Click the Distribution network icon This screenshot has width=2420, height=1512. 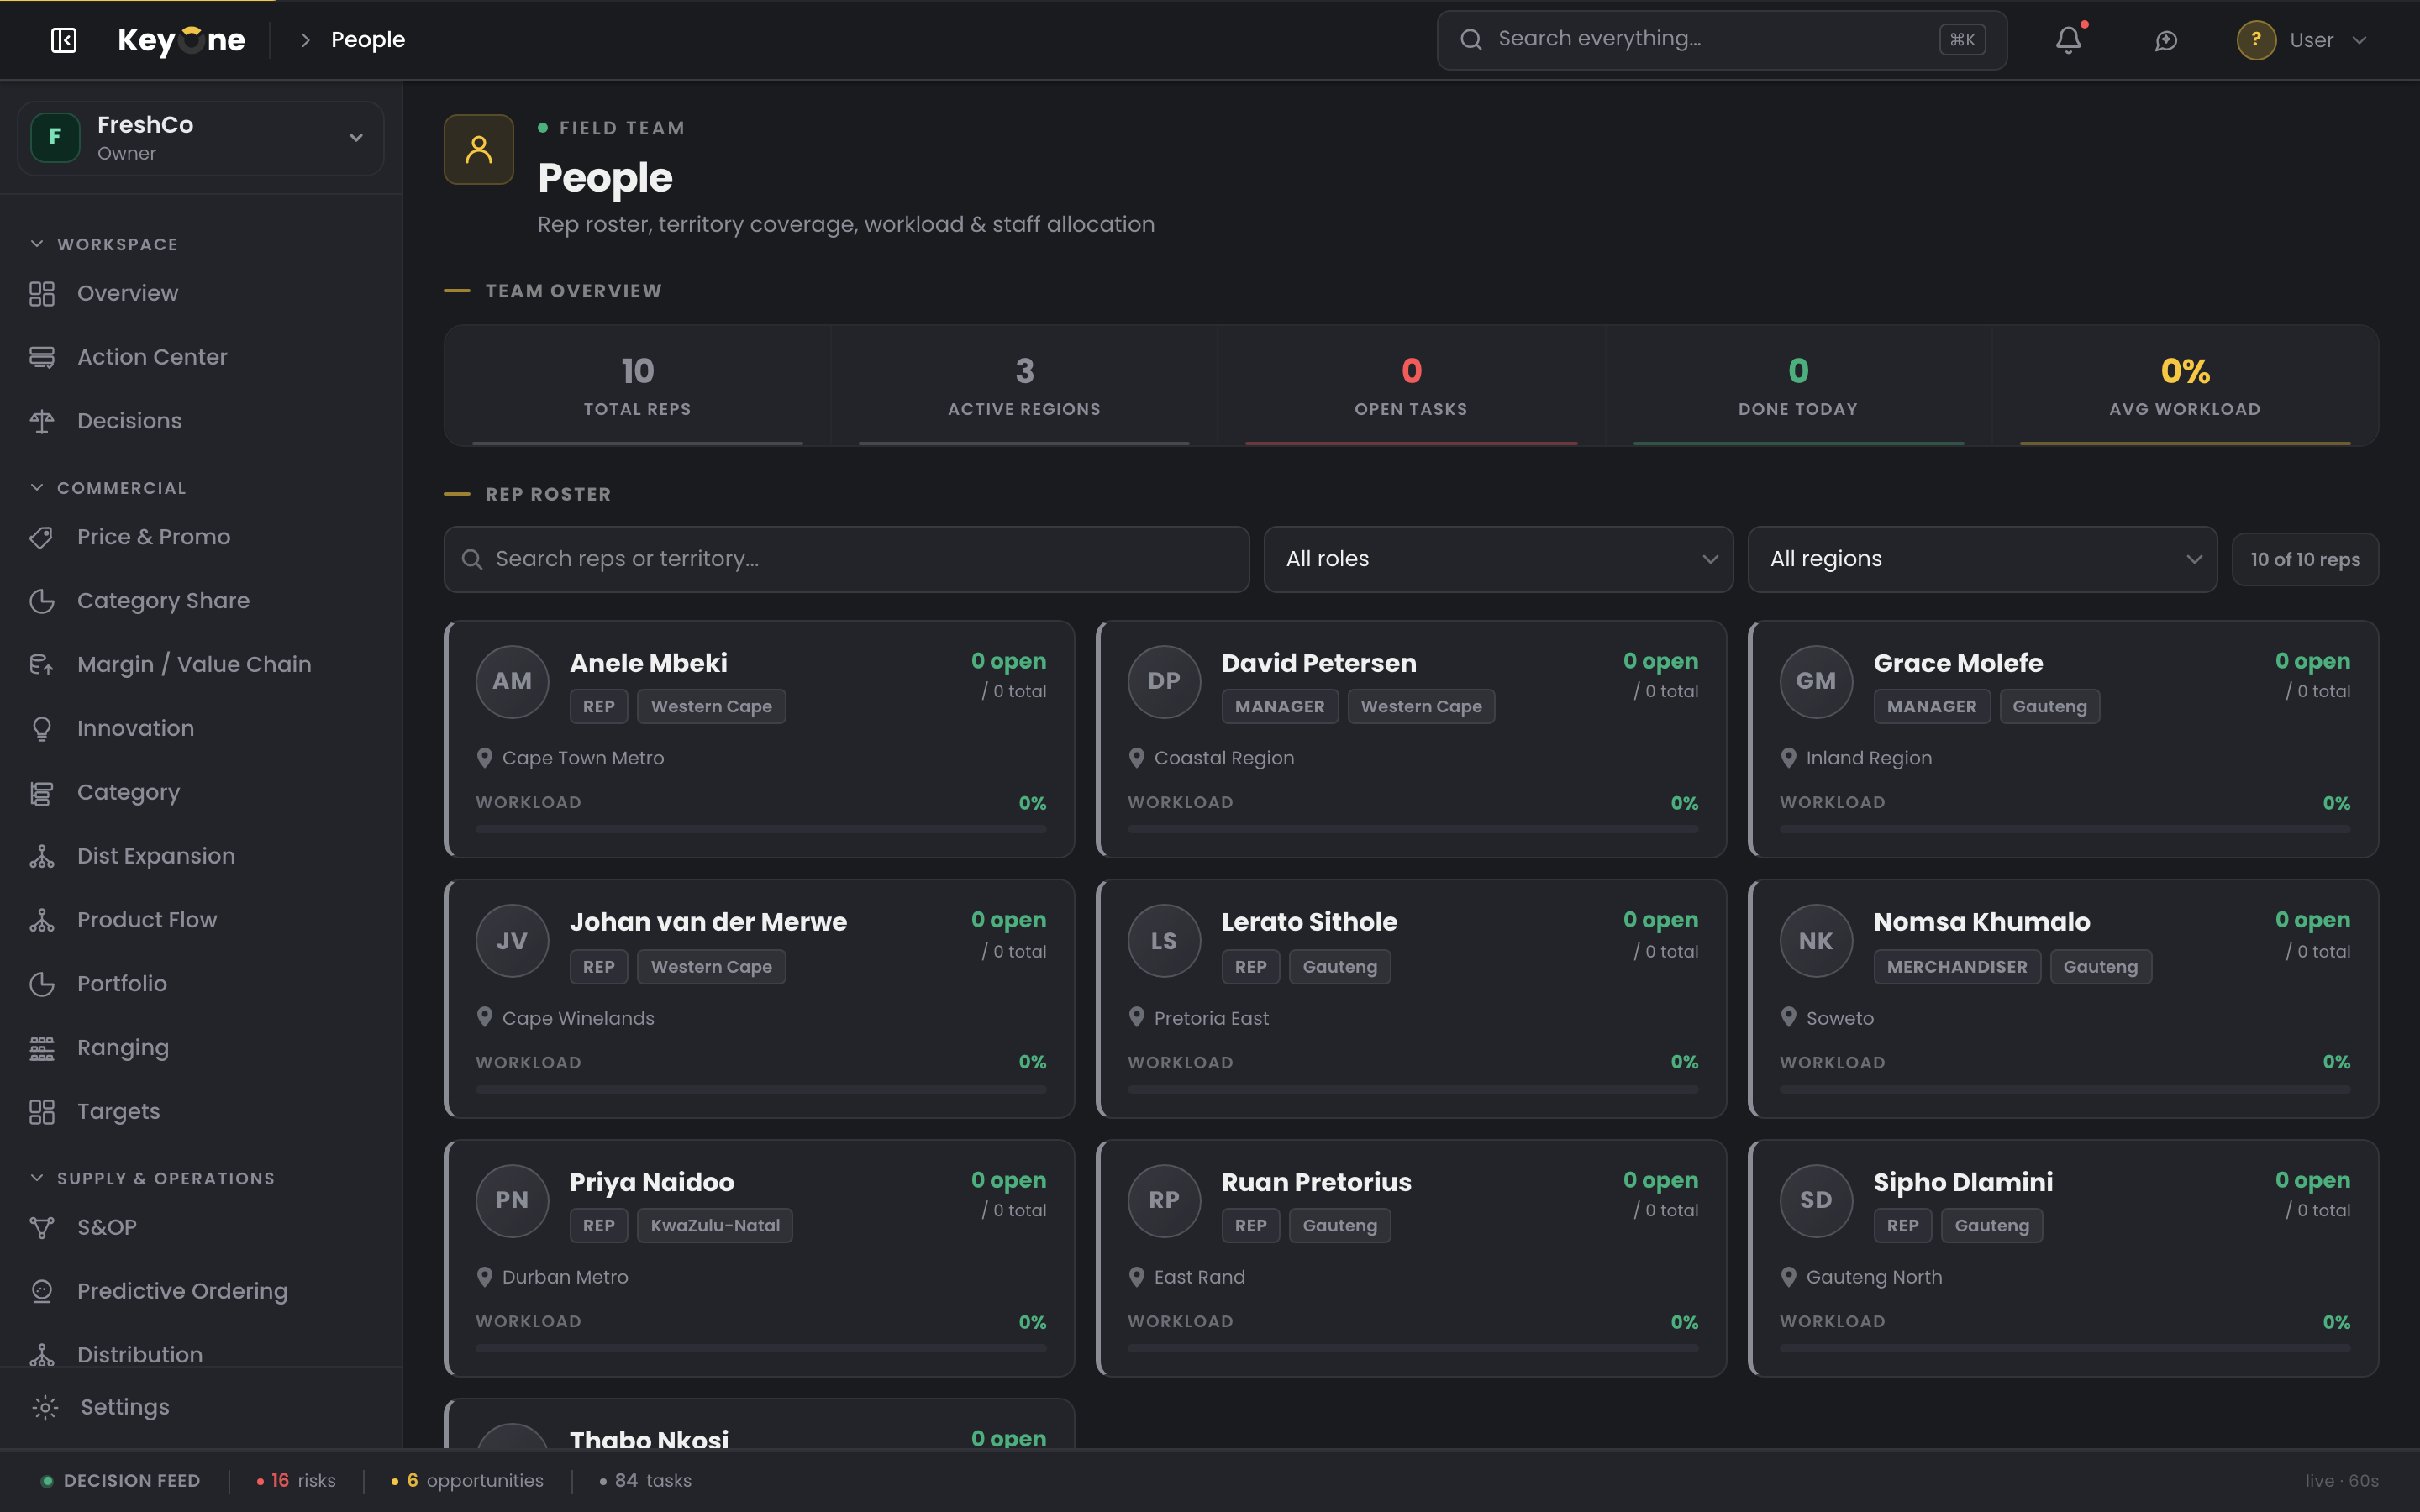coord(42,1355)
